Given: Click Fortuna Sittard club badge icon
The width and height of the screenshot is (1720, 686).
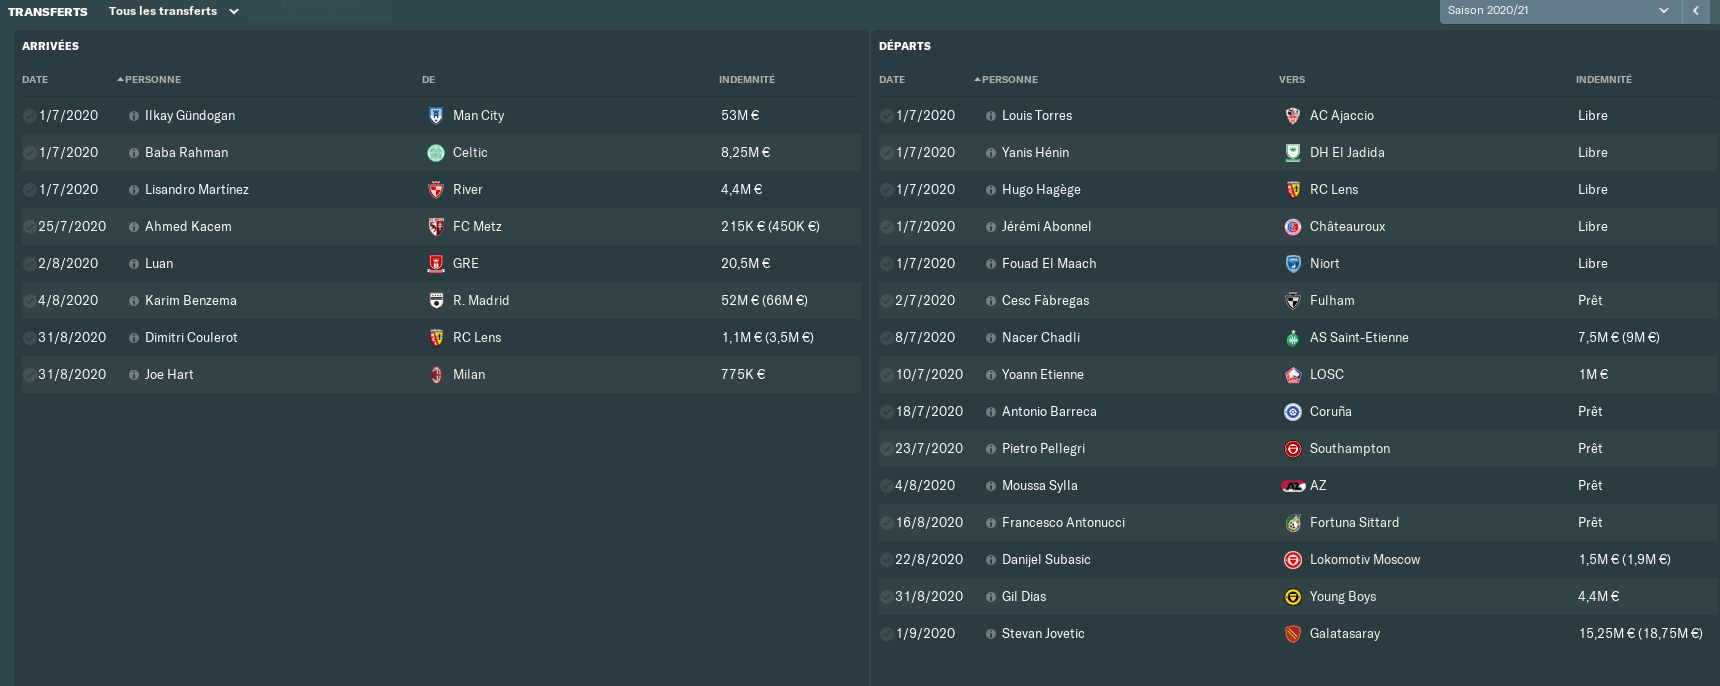Looking at the screenshot, I should (x=1293, y=523).
